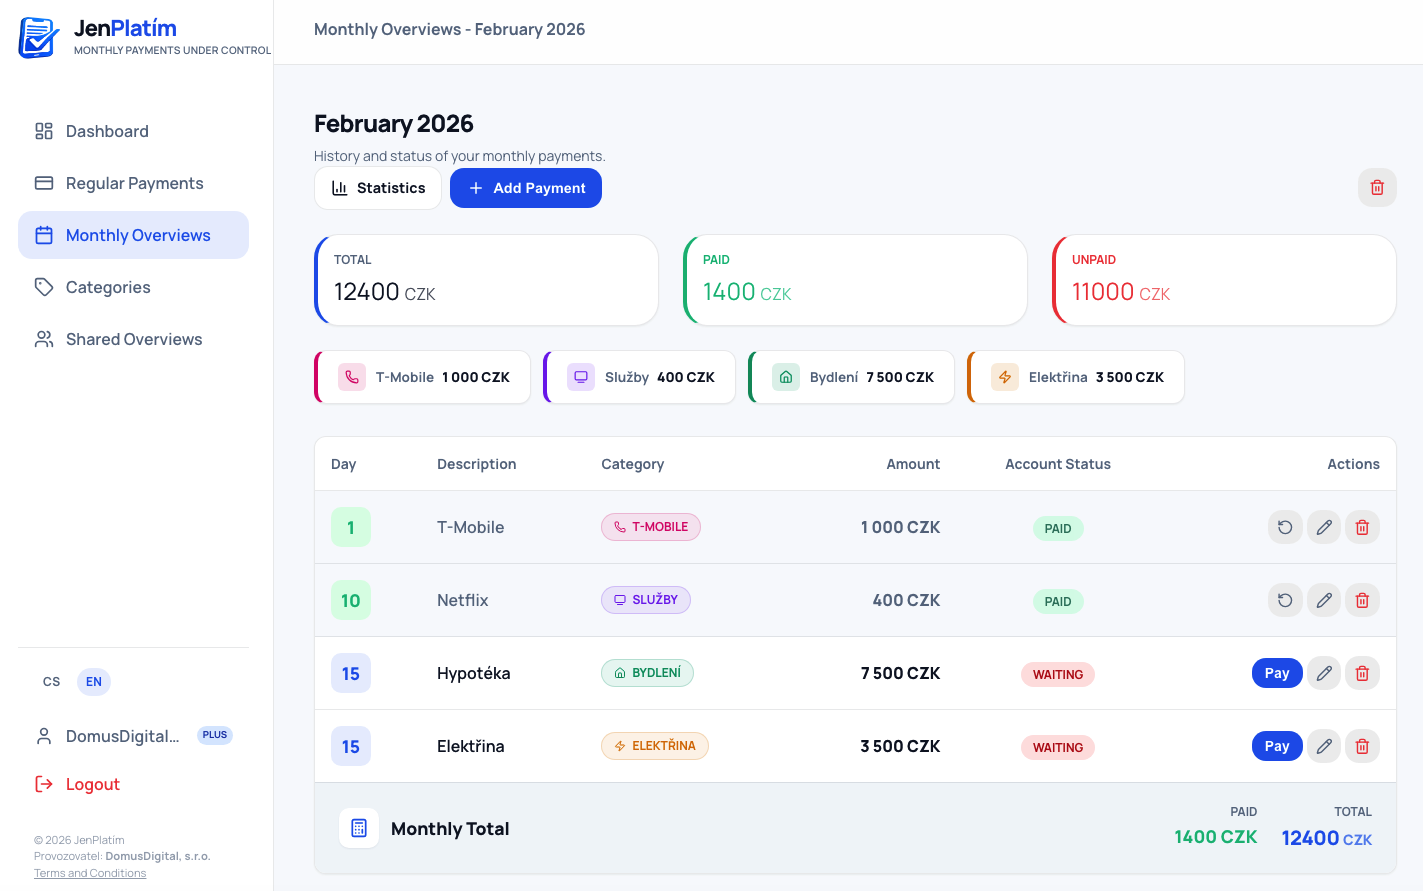Delete the T-Mobile payment row
Screen dimensions: 1423x891
point(1362,527)
